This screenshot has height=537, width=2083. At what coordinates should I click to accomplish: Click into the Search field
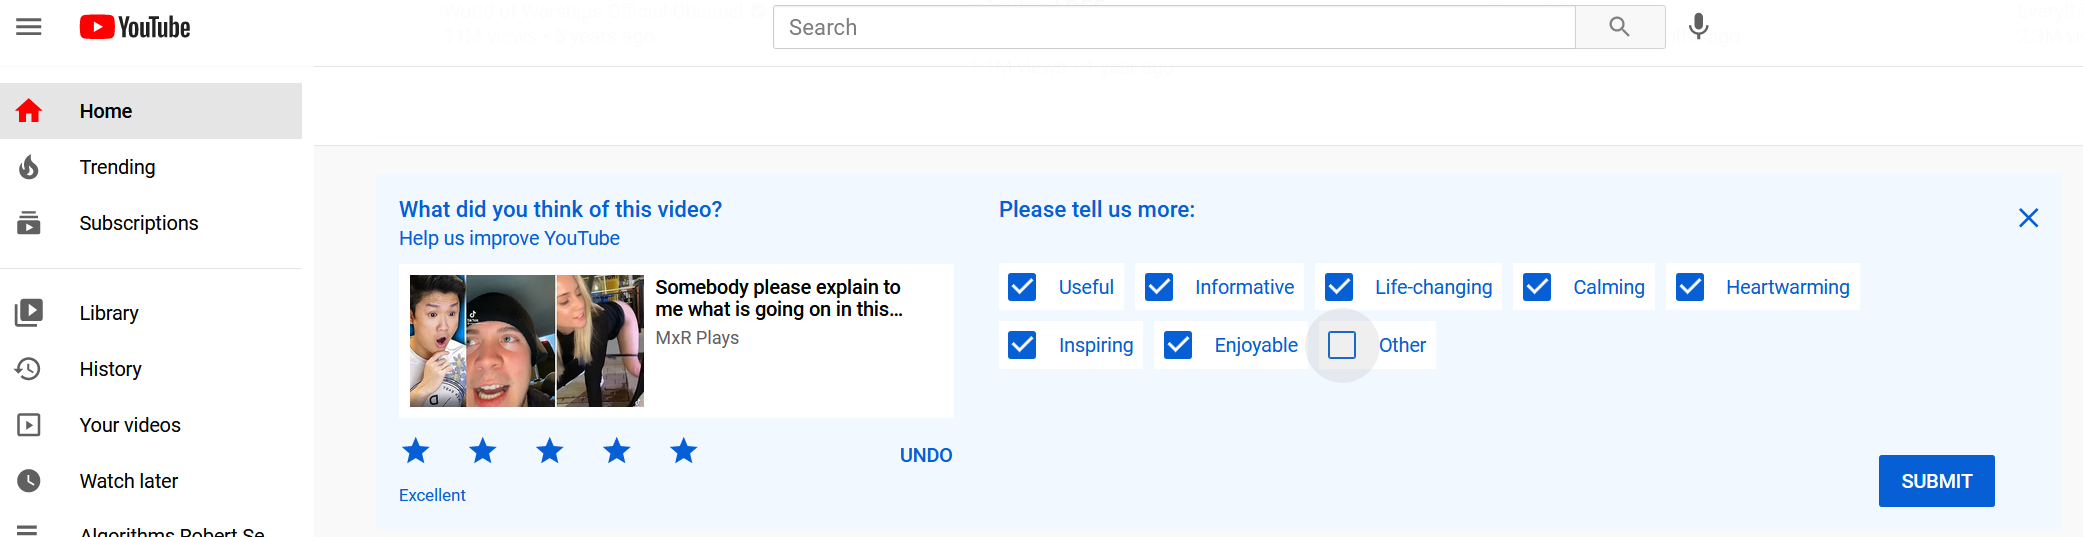(x=1173, y=27)
